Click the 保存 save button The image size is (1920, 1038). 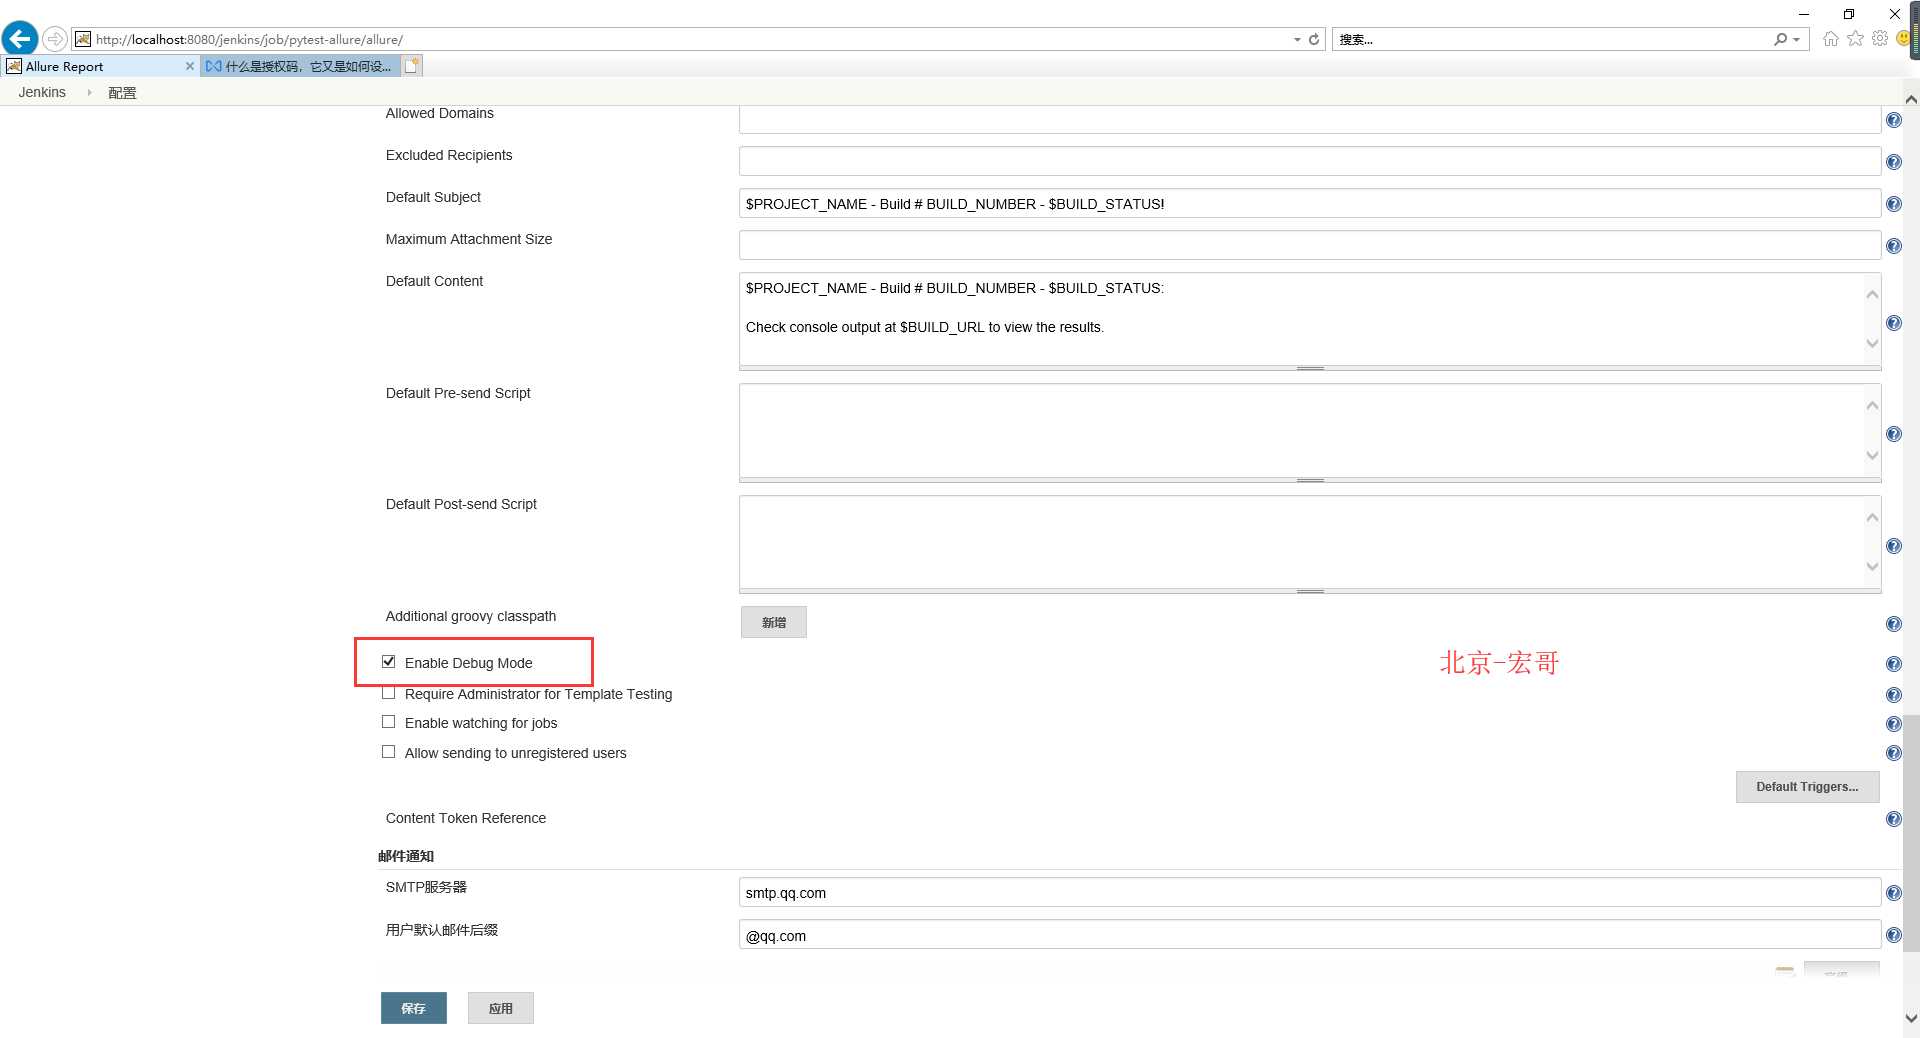413,1008
